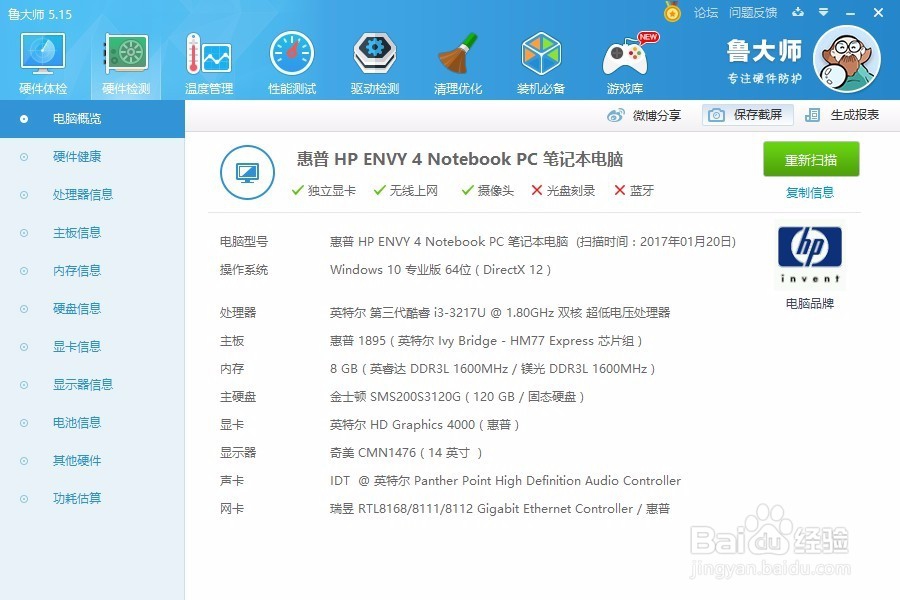The width and height of the screenshot is (900, 600).
Task: Click the 独立显卡 checkmark indicator
Action: (x=297, y=190)
